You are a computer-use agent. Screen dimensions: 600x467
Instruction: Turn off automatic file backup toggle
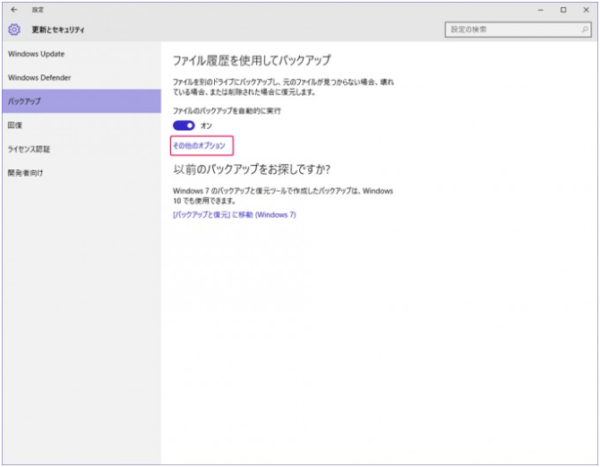(x=184, y=126)
